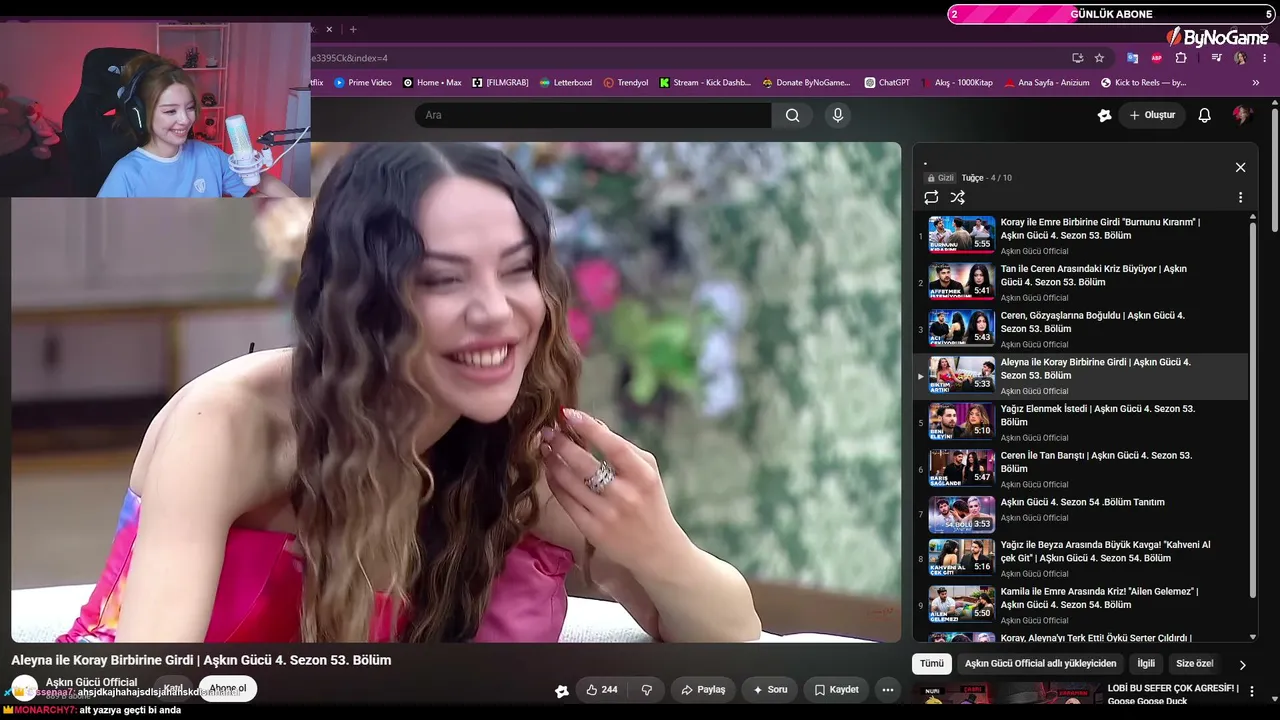Open YouTube notifications bell

(x=1204, y=115)
